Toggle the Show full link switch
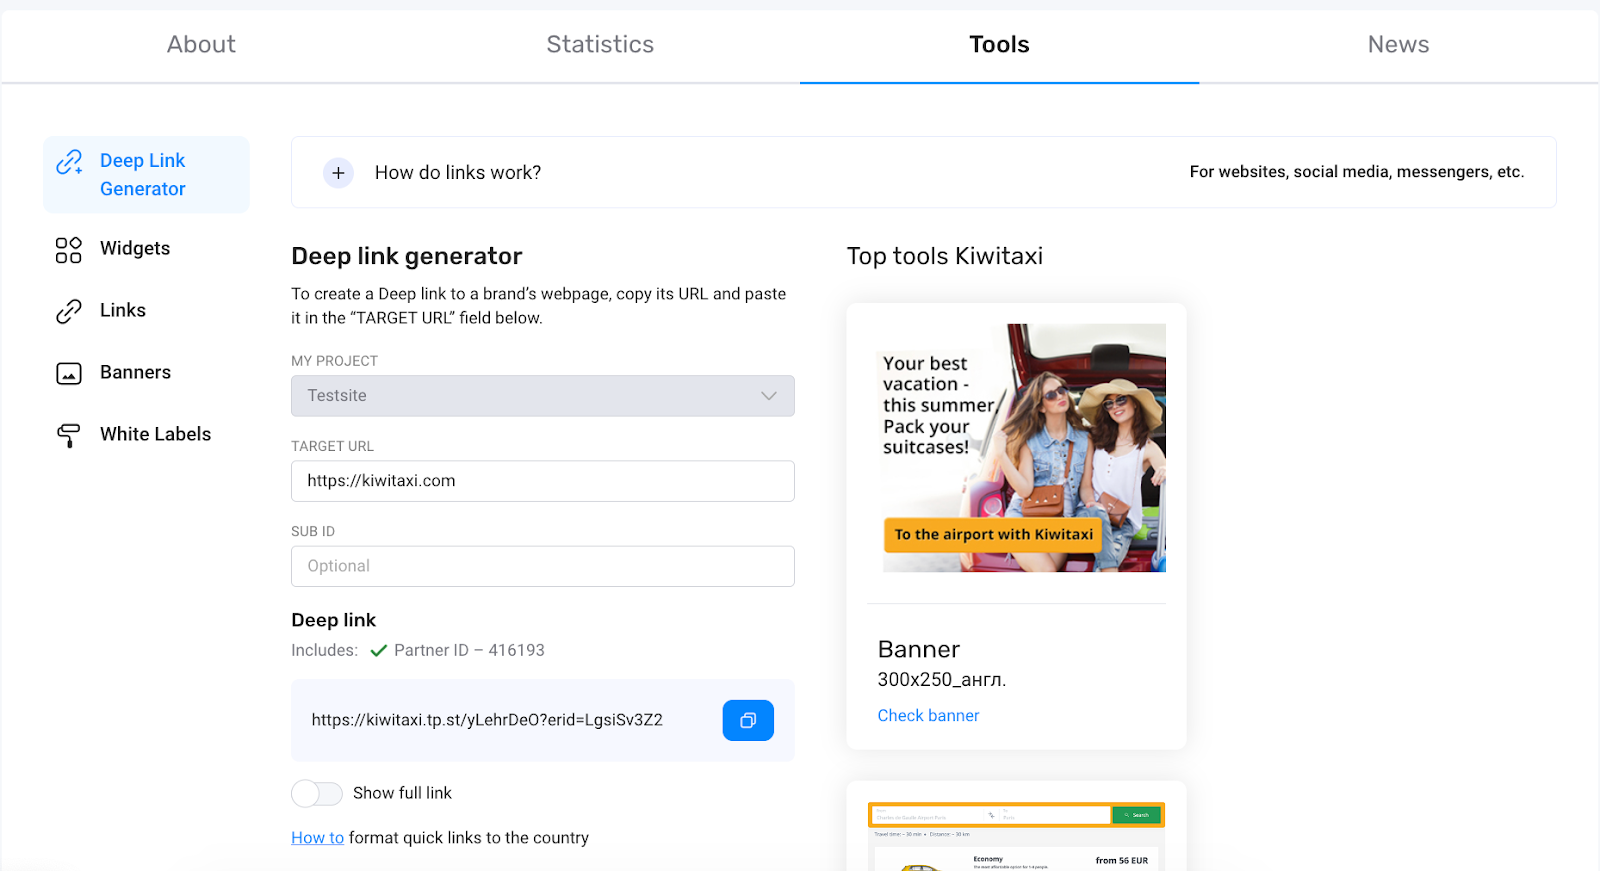 (317, 794)
